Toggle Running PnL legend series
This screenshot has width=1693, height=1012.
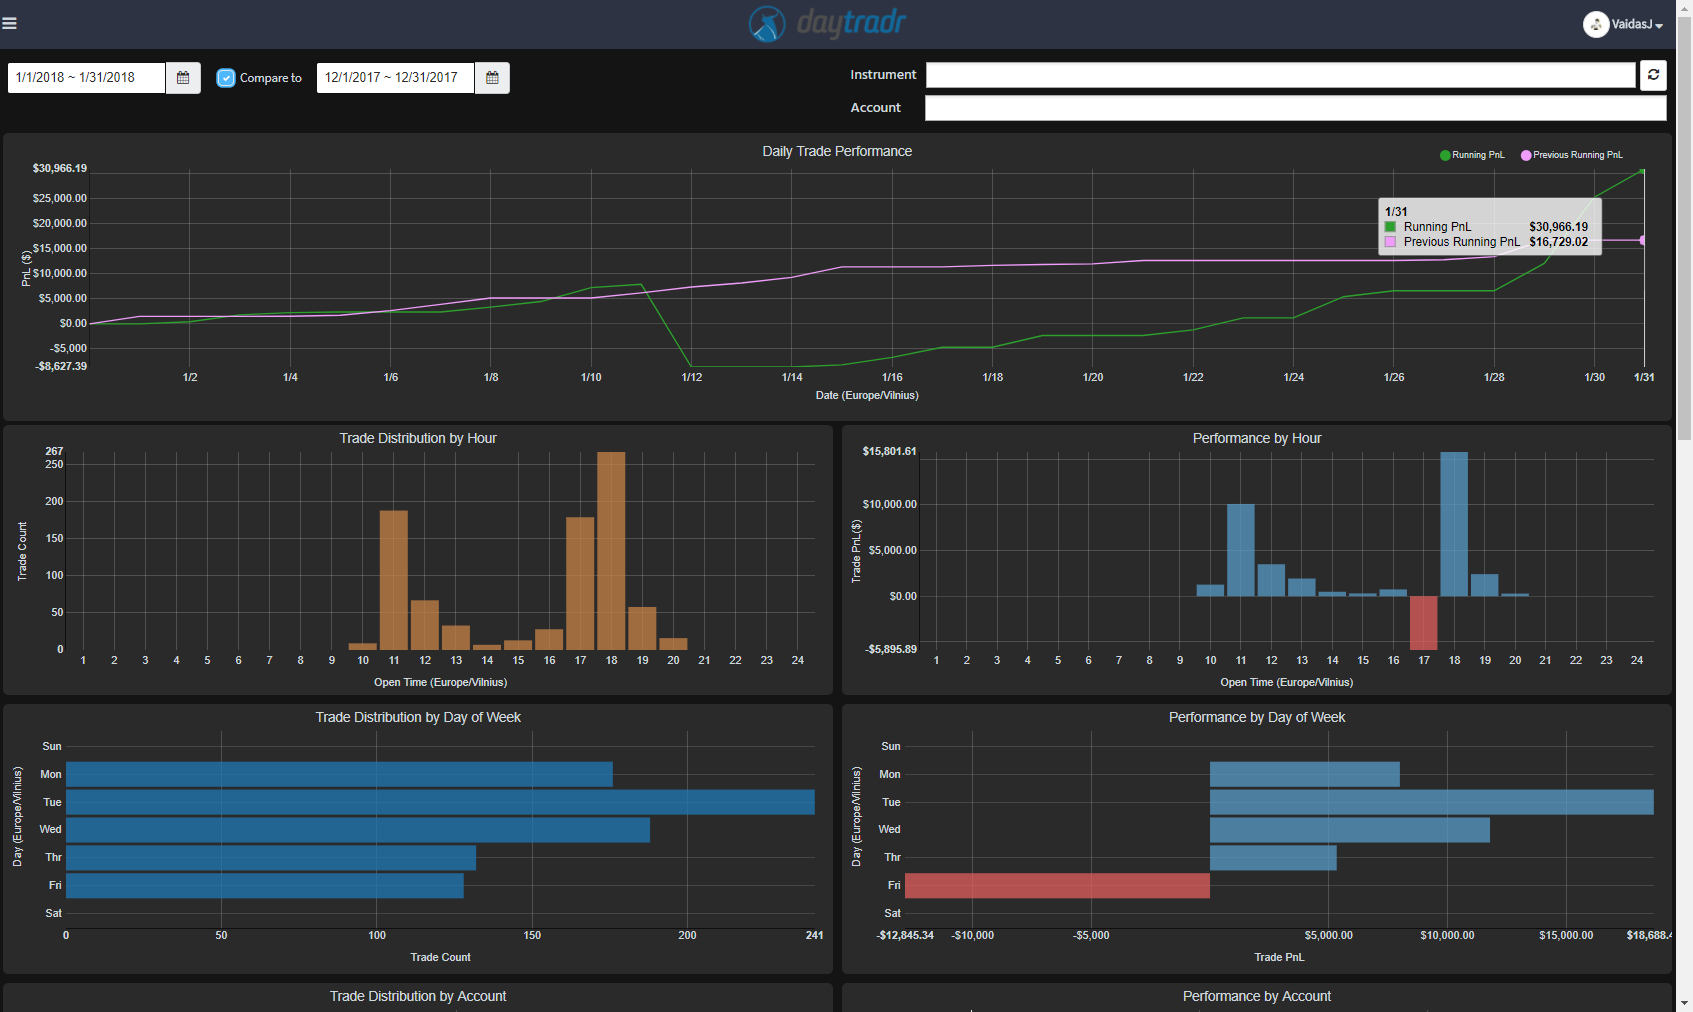point(1471,155)
